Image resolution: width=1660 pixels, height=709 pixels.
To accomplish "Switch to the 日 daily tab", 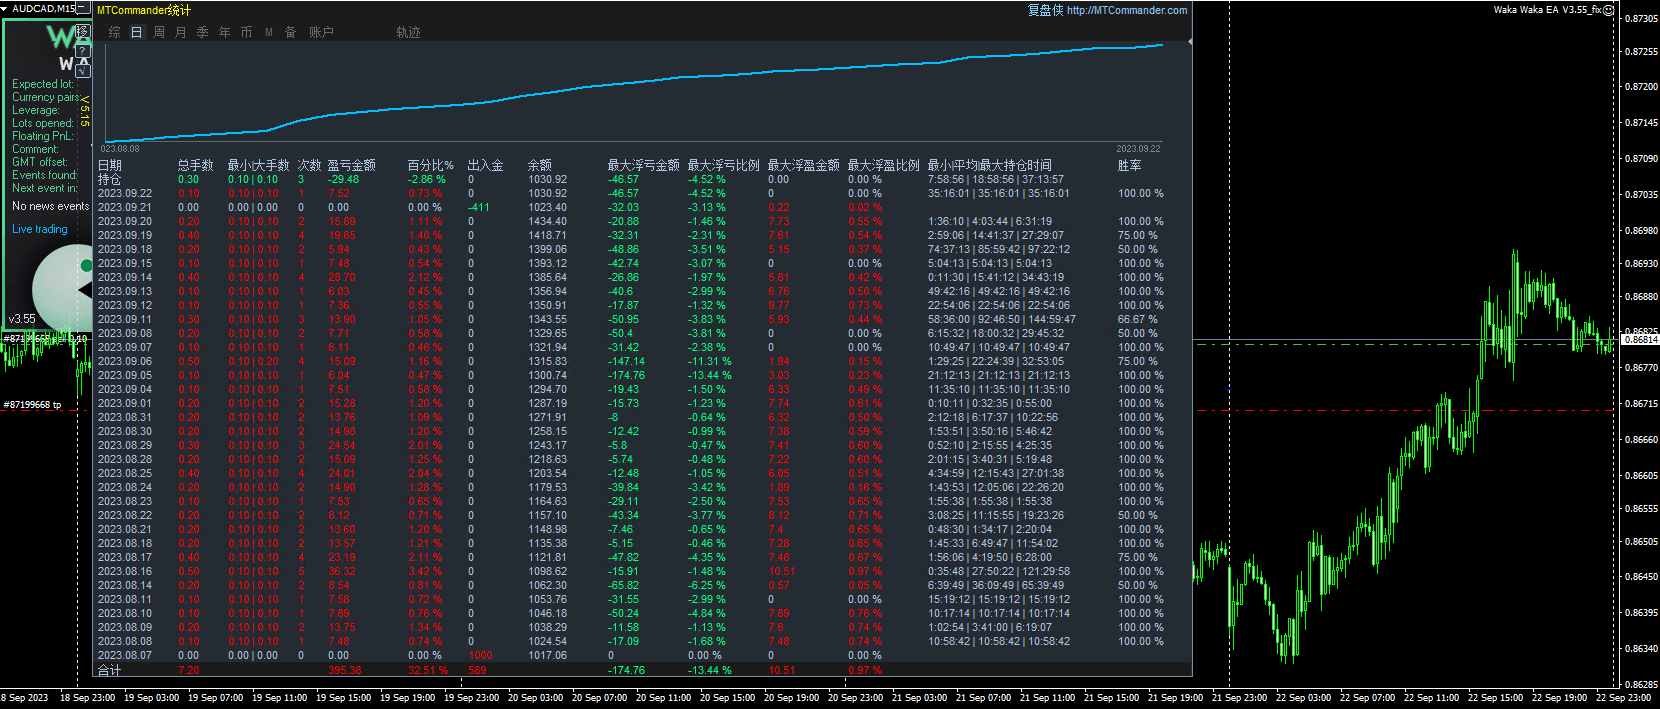I will pos(137,32).
